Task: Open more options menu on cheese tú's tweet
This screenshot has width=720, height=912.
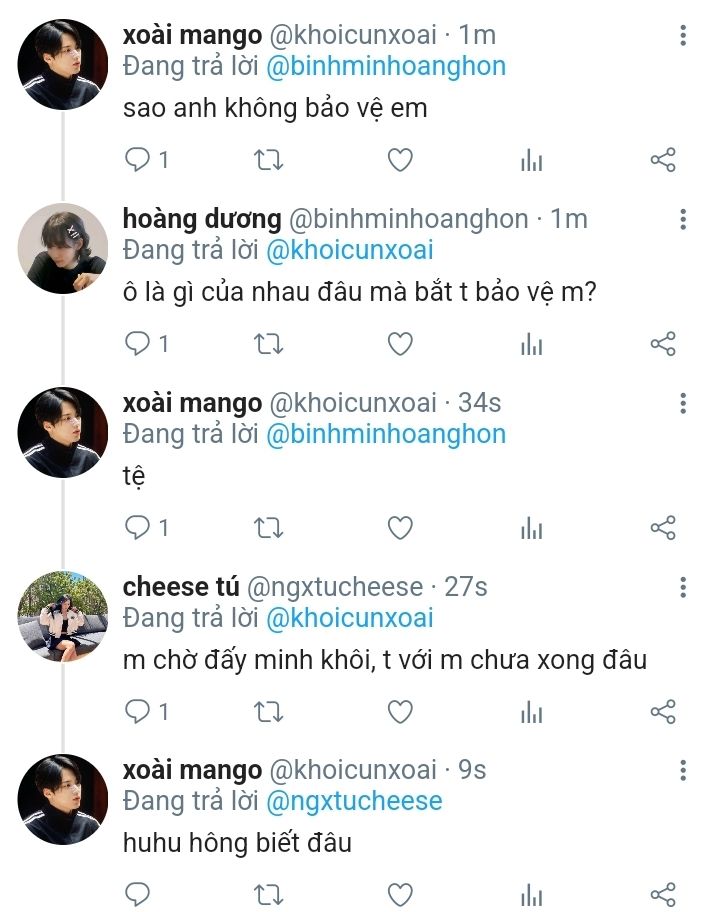Action: click(683, 587)
